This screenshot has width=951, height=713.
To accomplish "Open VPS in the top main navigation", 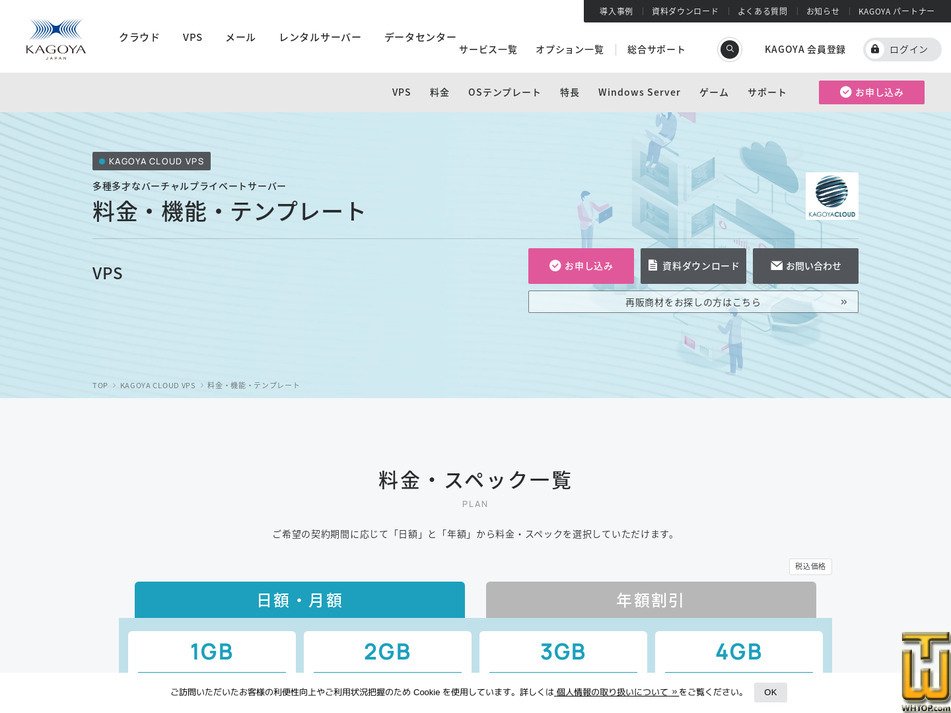I will [192, 37].
